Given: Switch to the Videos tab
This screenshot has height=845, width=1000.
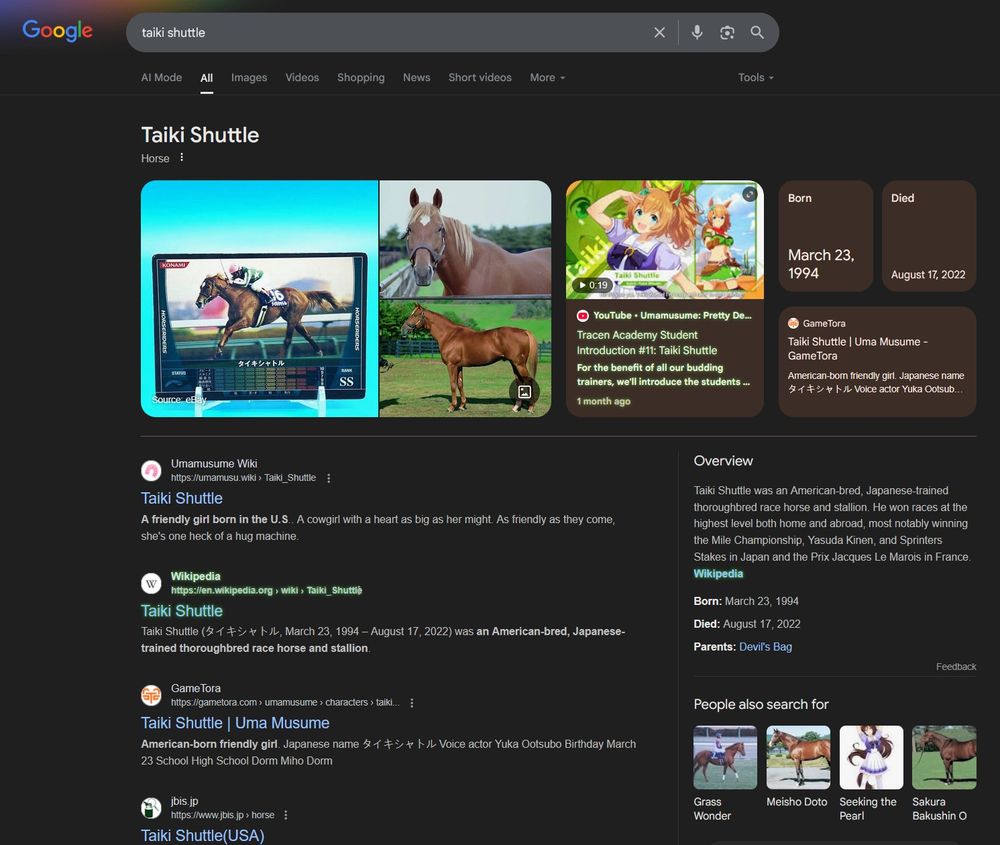Looking at the screenshot, I should (302, 78).
